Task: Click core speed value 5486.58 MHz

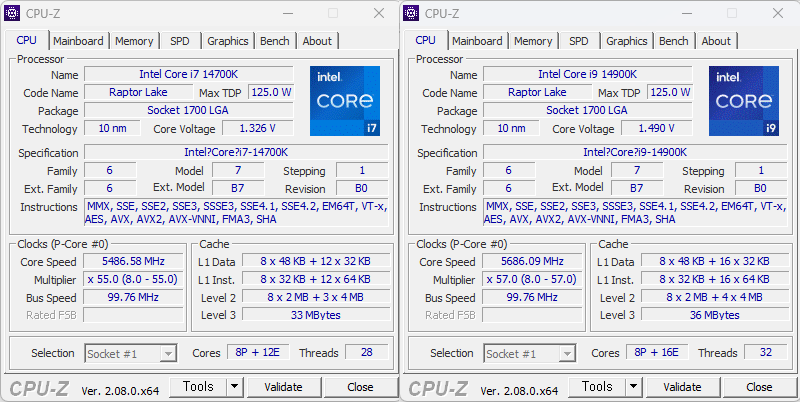Action: [x=133, y=261]
